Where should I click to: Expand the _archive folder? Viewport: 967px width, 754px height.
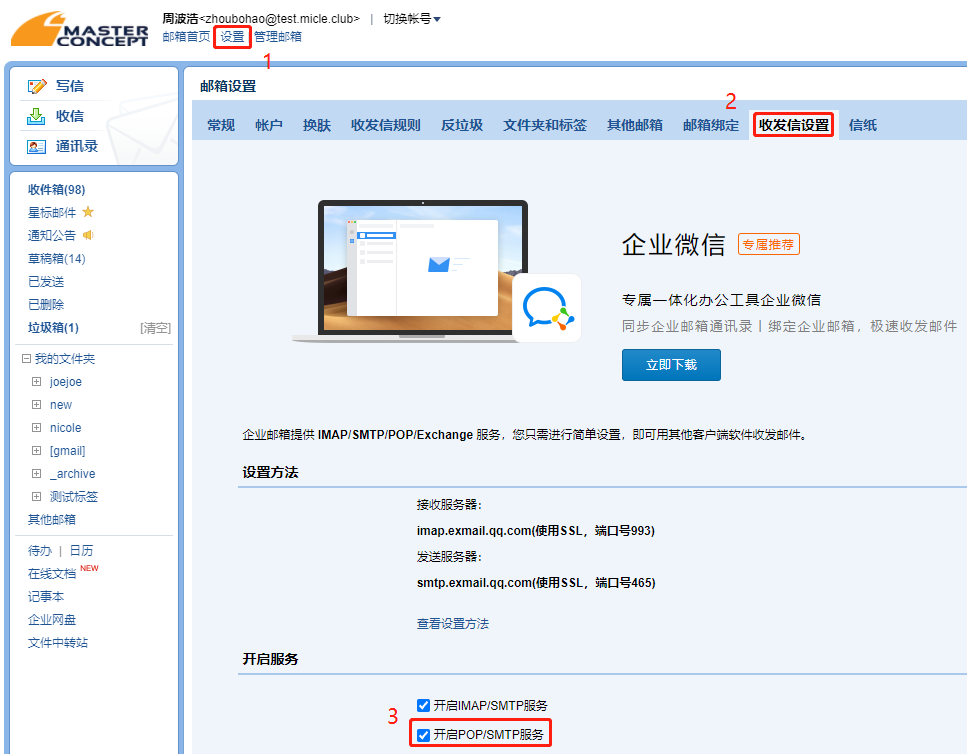[36, 473]
